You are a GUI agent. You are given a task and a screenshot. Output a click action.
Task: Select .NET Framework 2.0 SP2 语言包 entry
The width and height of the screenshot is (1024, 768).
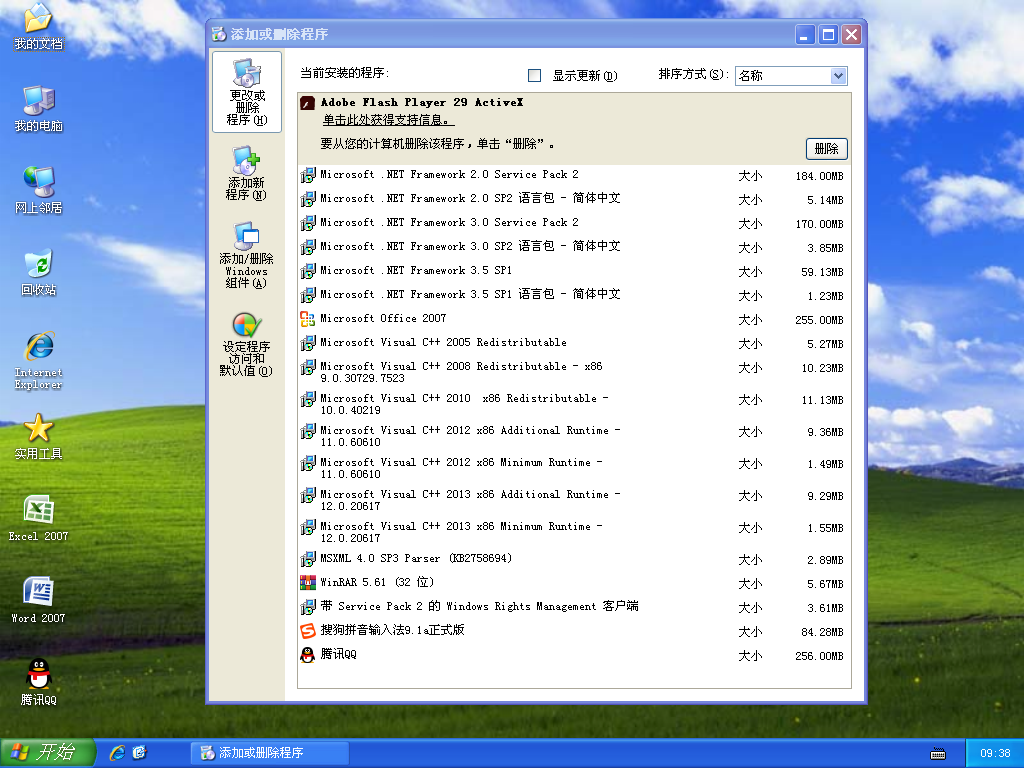tap(574, 199)
